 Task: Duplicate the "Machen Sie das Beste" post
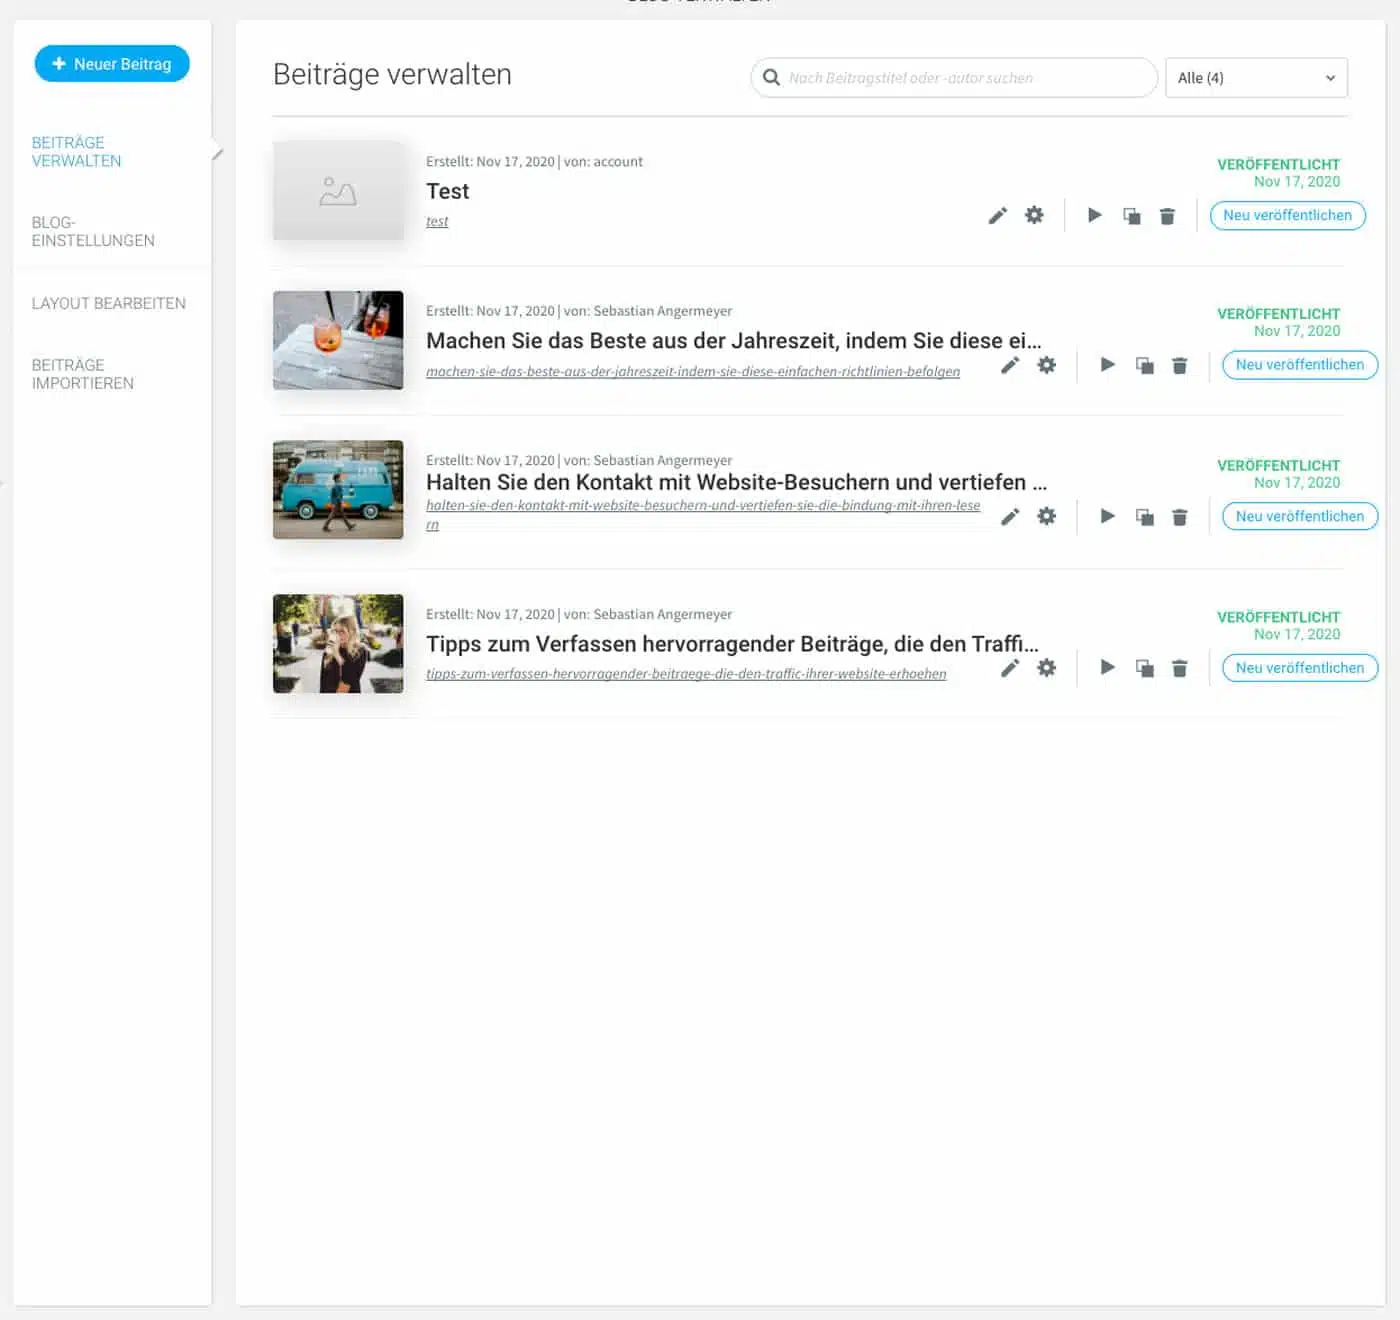[1144, 365]
